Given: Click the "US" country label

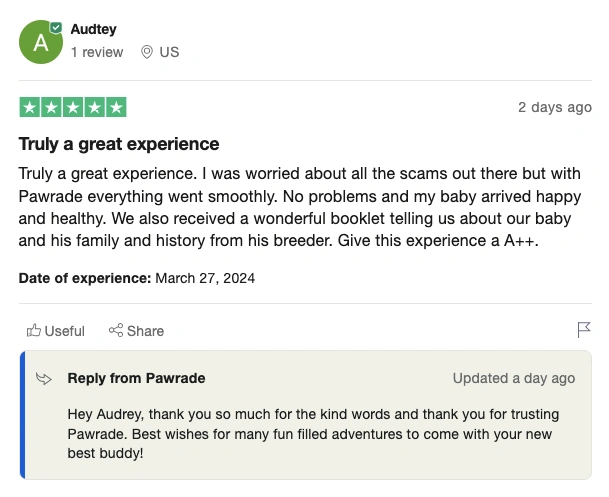Looking at the screenshot, I should coord(169,52).
